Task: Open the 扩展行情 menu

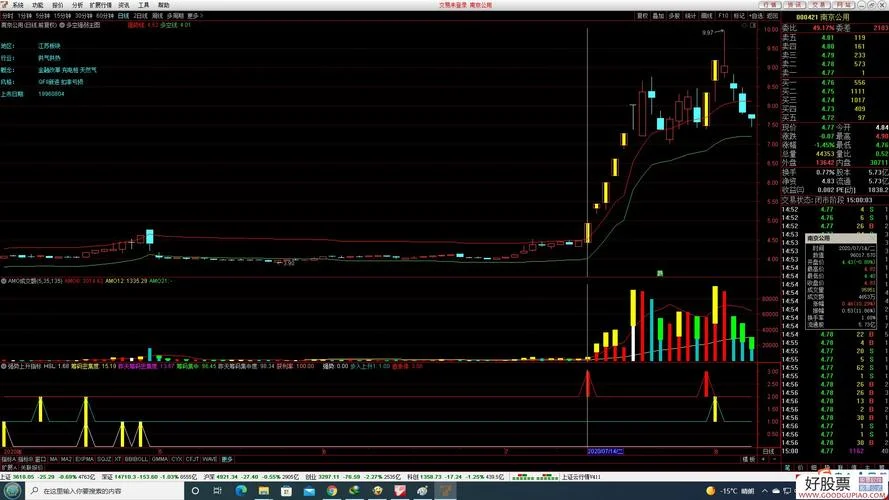Action: 100,5
